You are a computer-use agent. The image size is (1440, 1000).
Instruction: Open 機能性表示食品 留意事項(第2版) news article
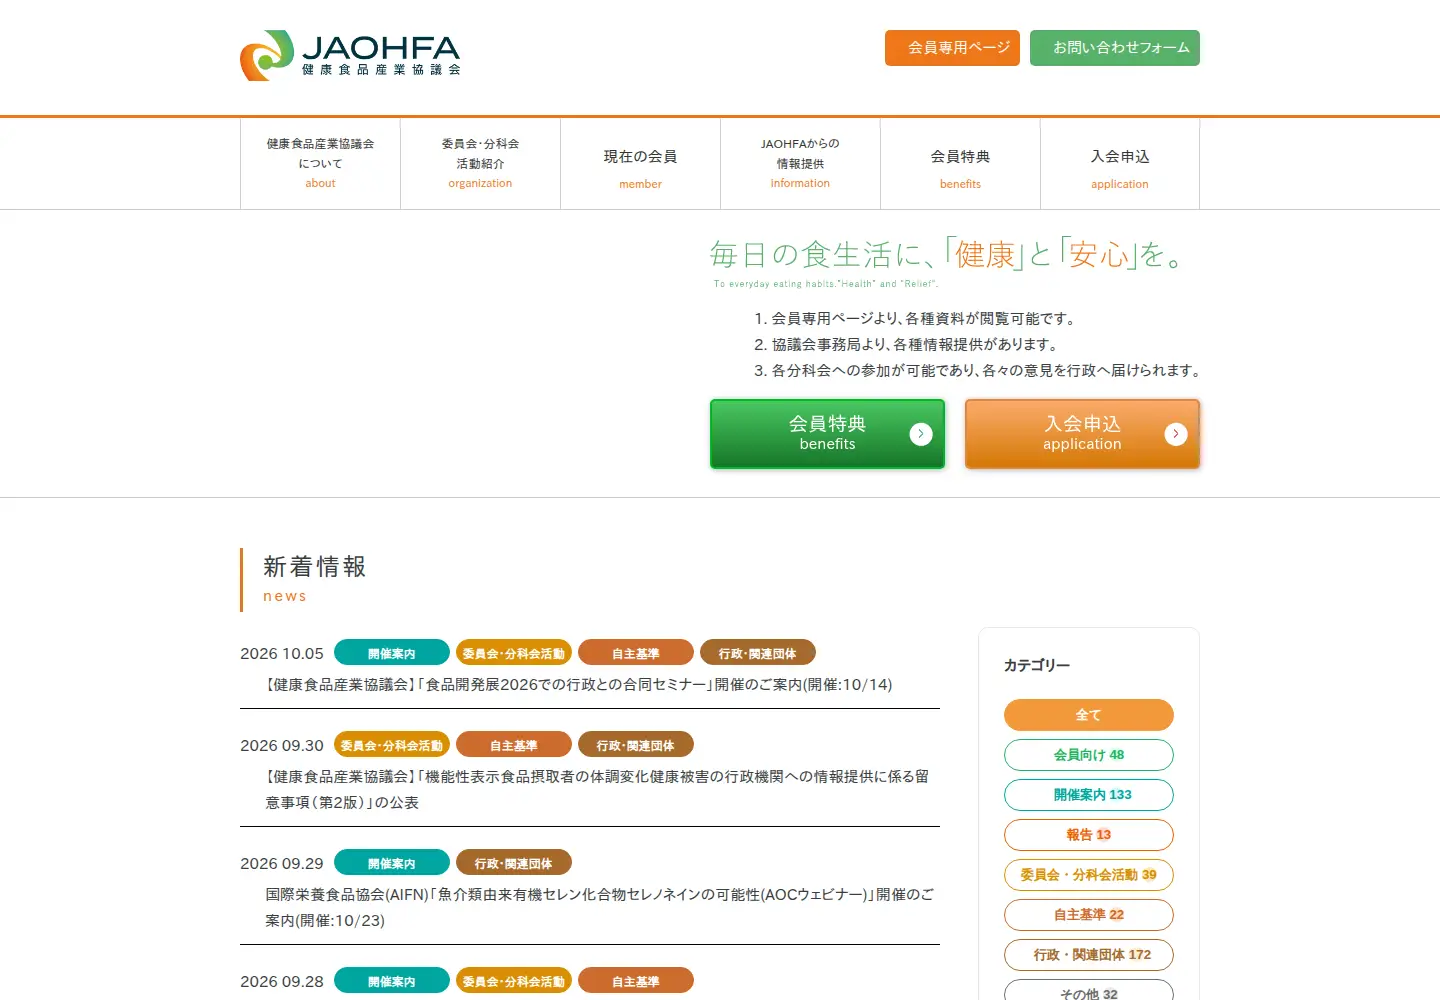pos(597,789)
